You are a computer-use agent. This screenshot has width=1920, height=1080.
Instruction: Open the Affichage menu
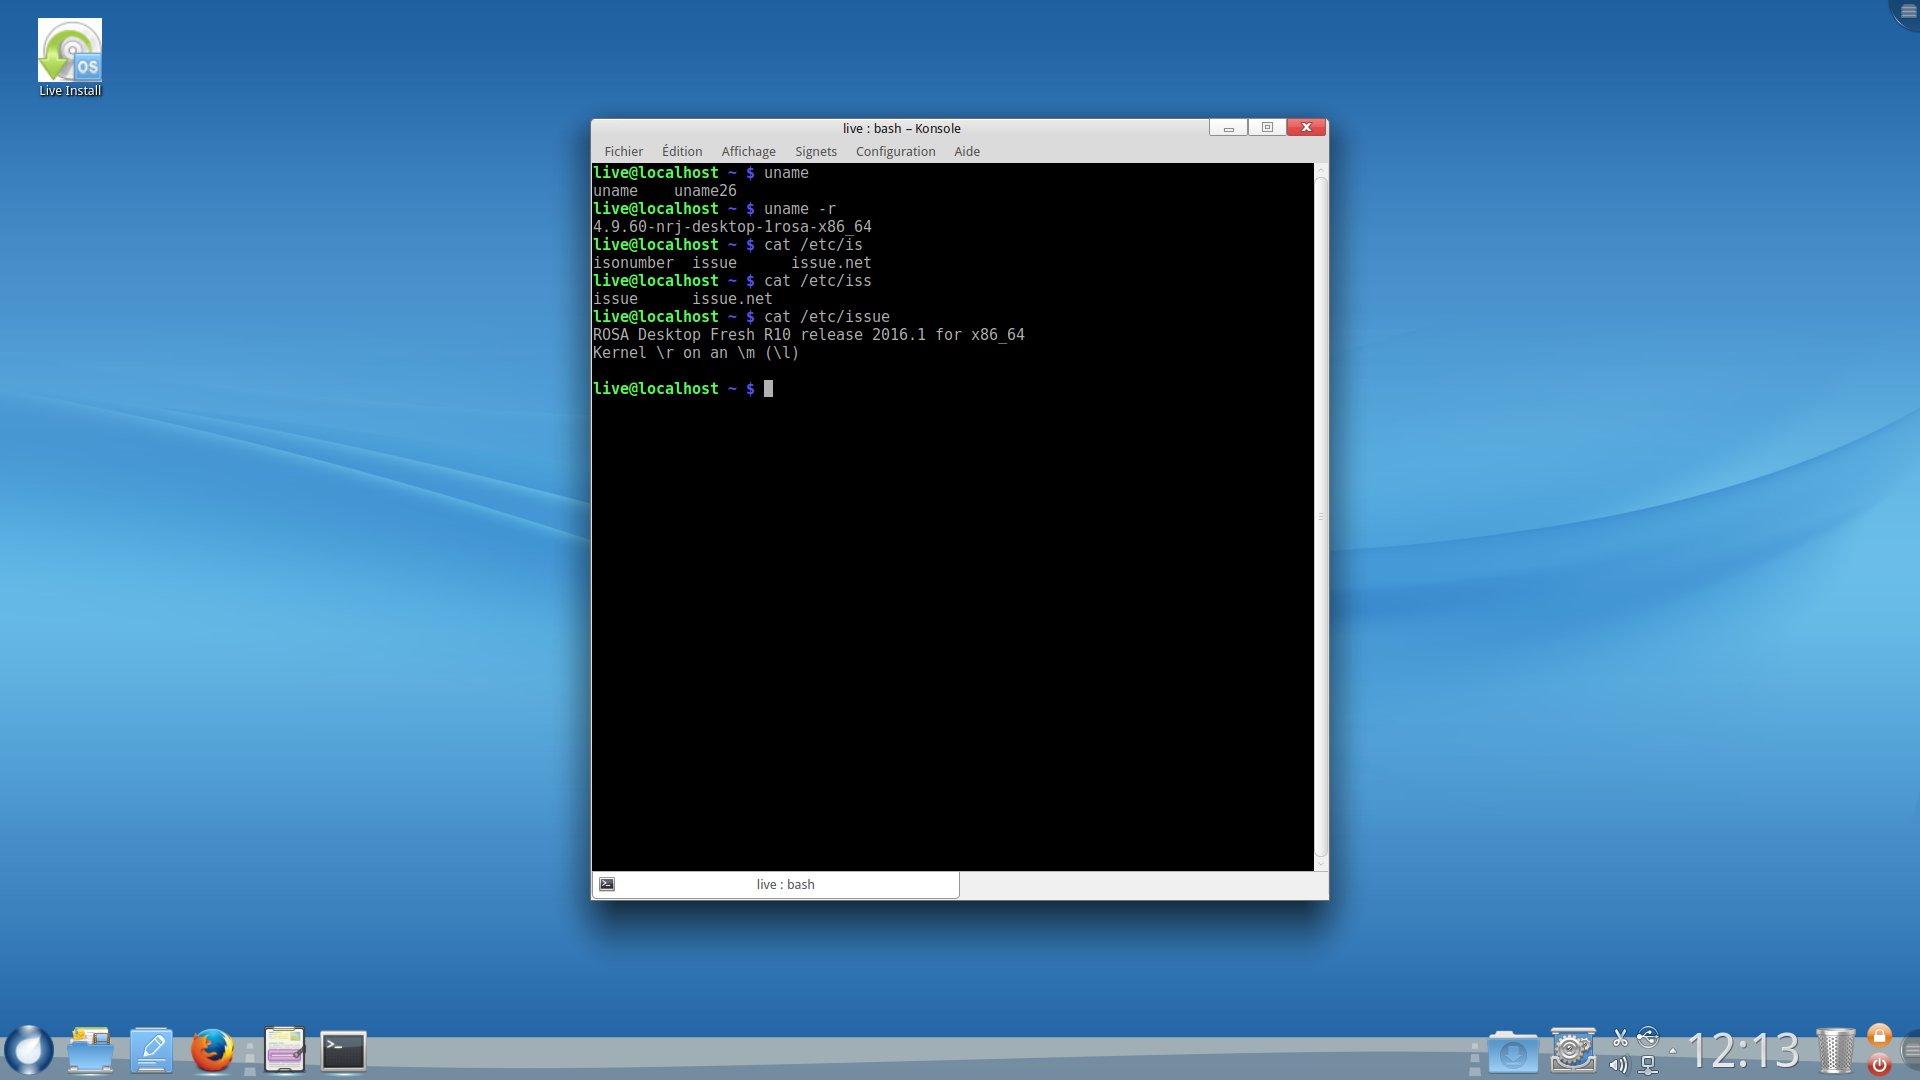(x=748, y=152)
